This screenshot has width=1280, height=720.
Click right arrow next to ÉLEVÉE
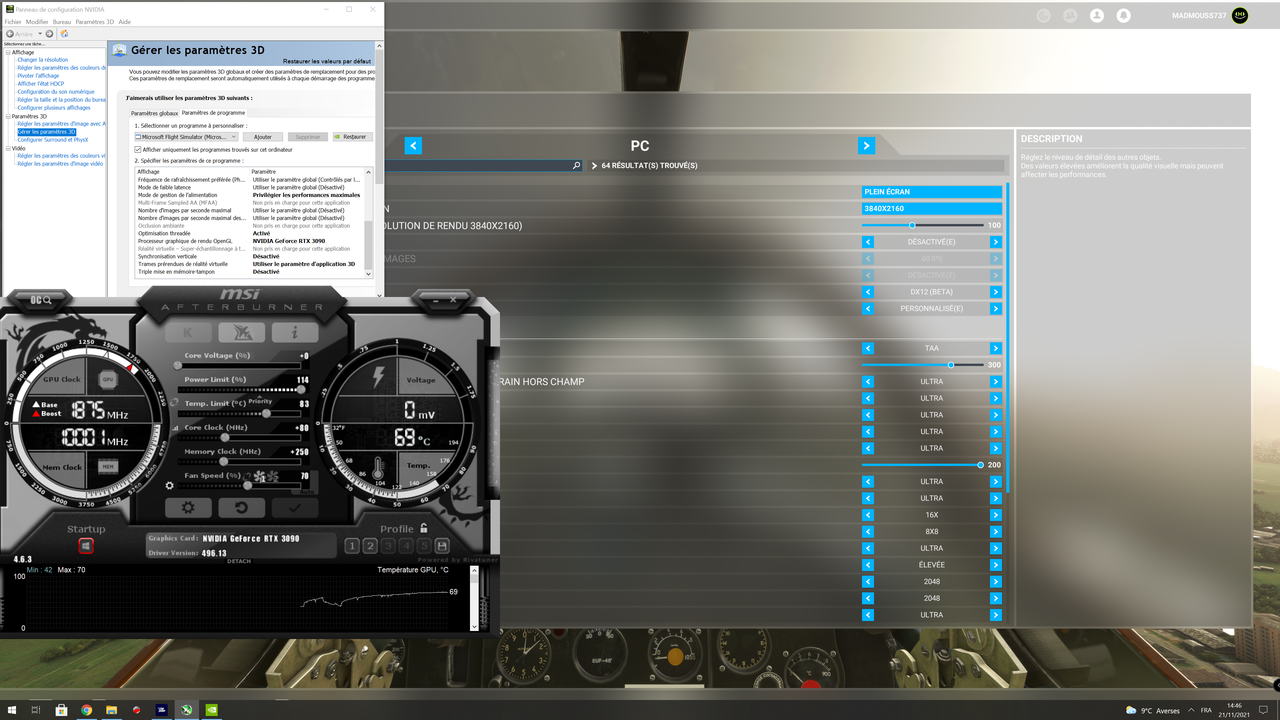(x=995, y=565)
